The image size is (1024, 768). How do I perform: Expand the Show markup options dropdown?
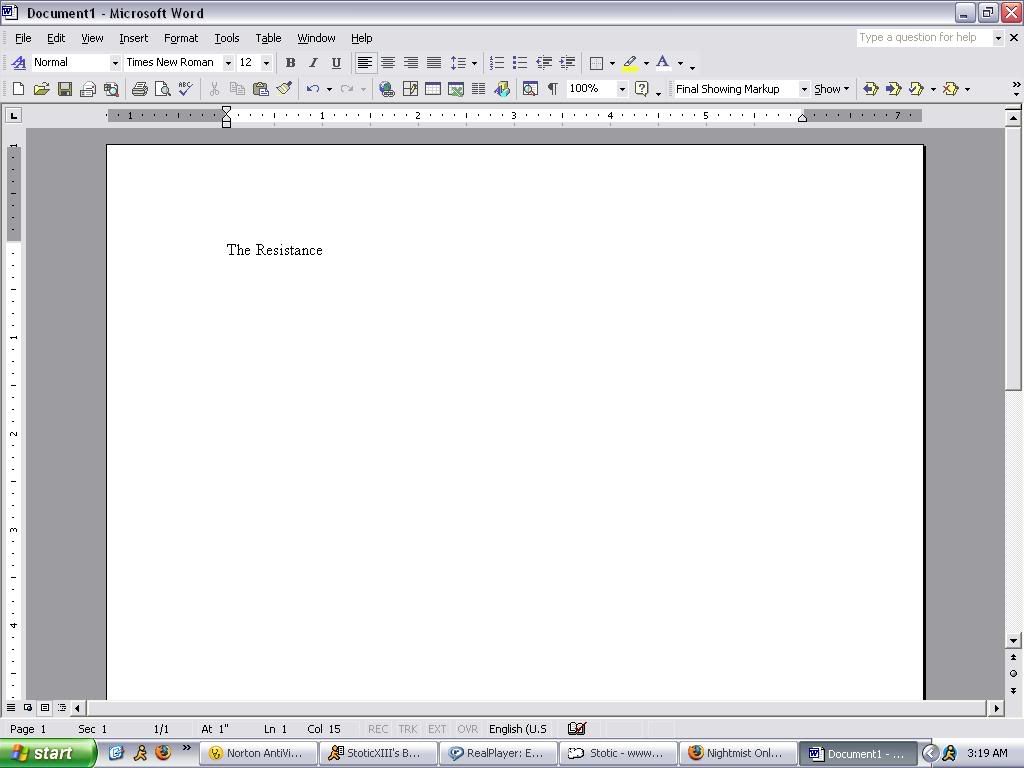coord(831,89)
